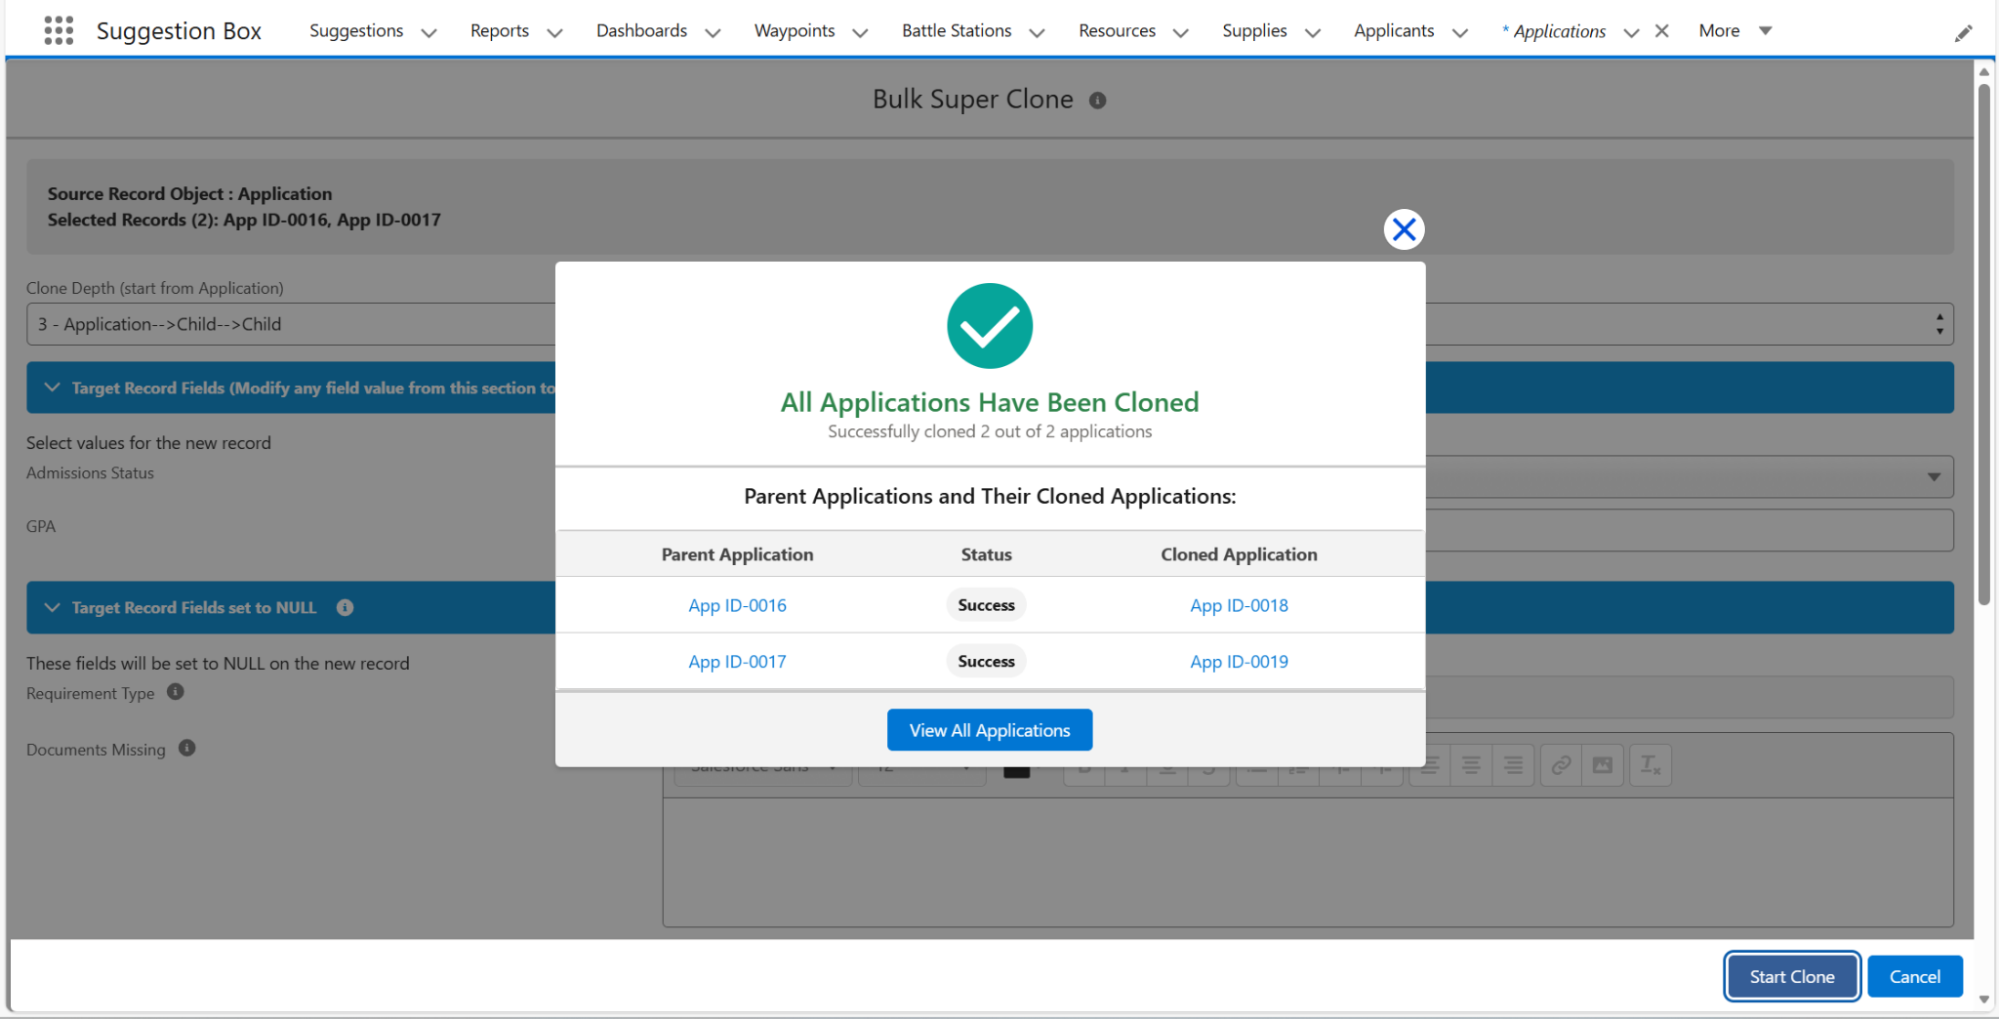Open the App Launcher grid icon

(58, 31)
